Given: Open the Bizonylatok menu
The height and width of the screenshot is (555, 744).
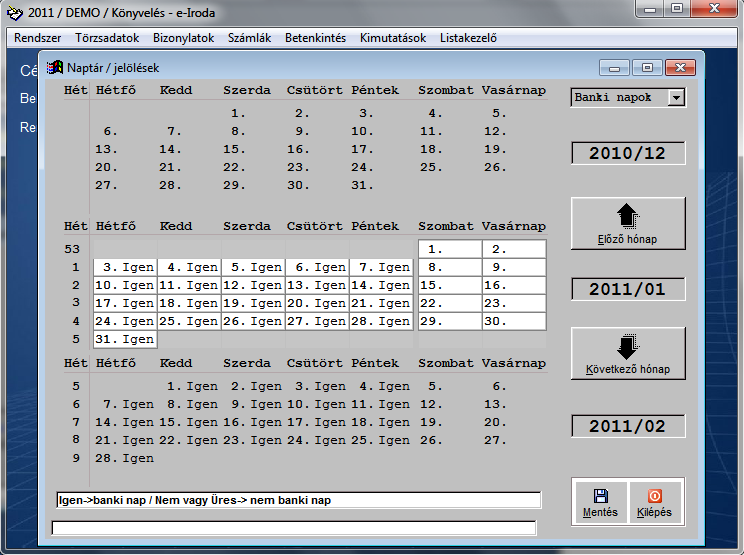Looking at the screenshot, I should (x=183, y=38).
